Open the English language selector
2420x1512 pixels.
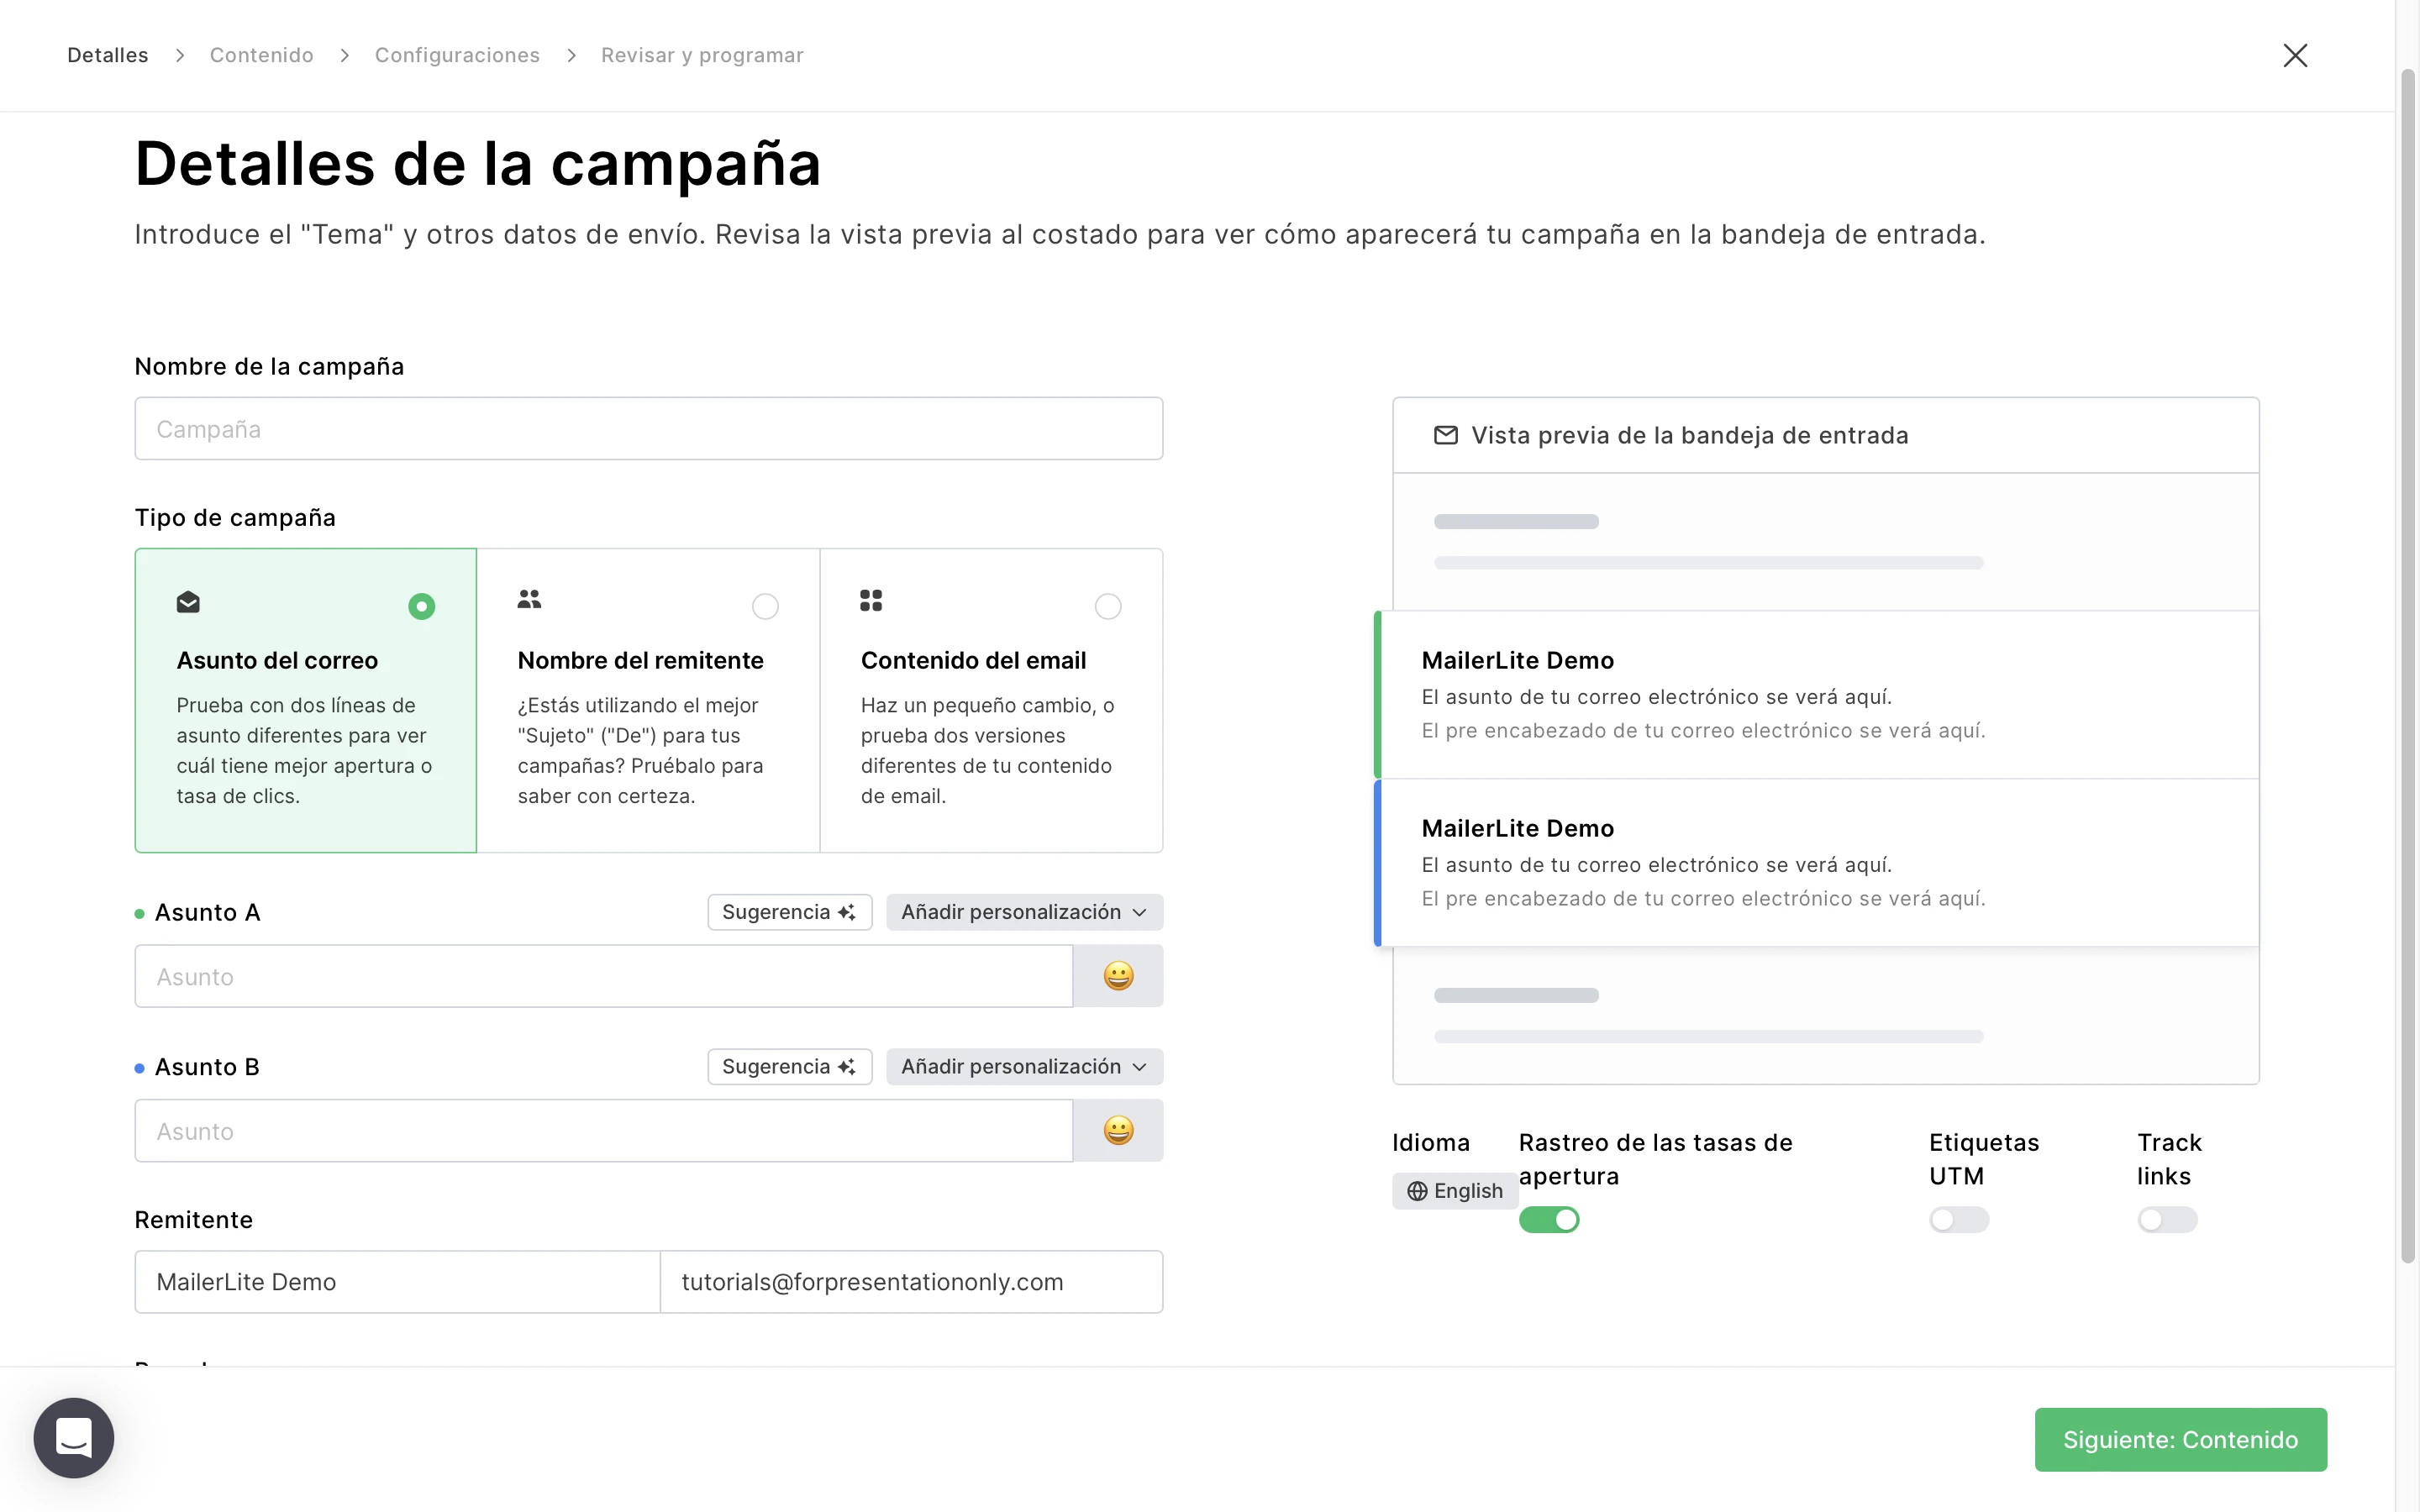tap(1455, 1191)
